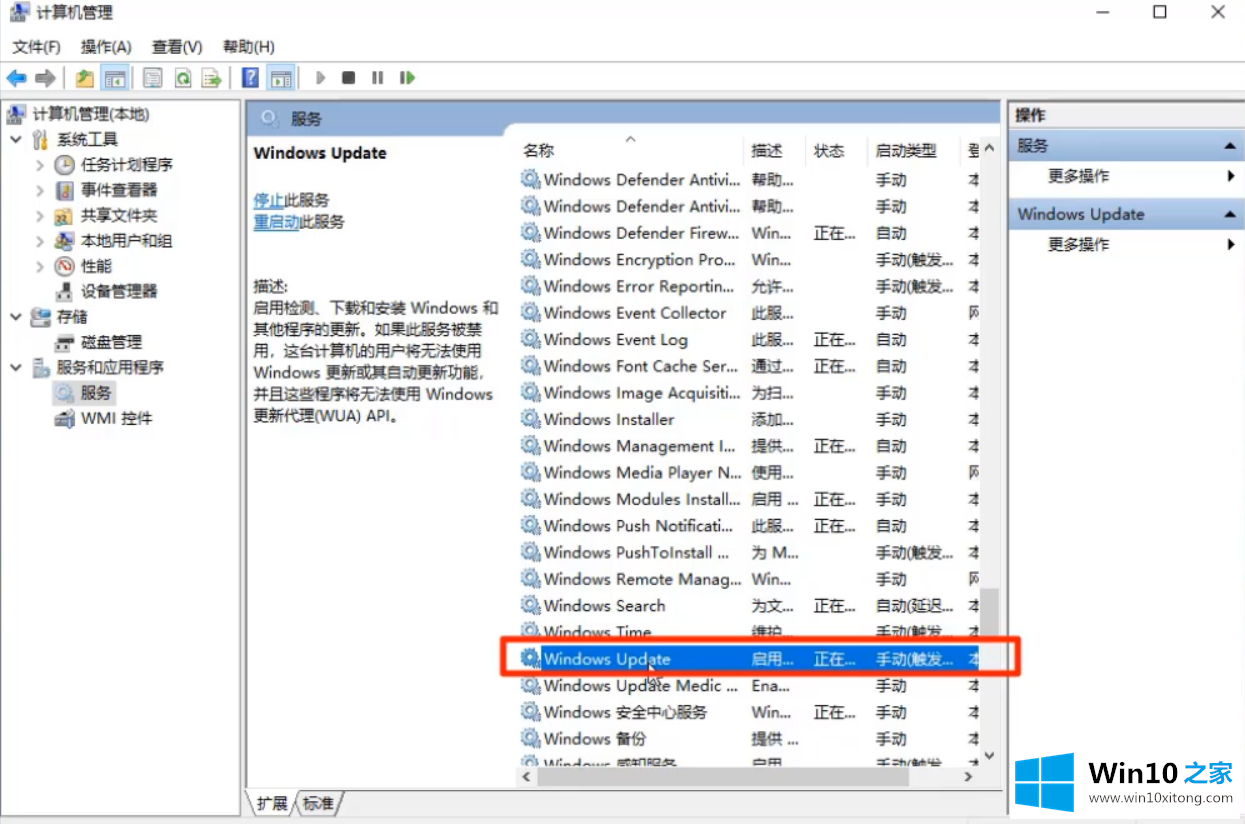Select 服务 node in left tree

click(x=96, y=393)
